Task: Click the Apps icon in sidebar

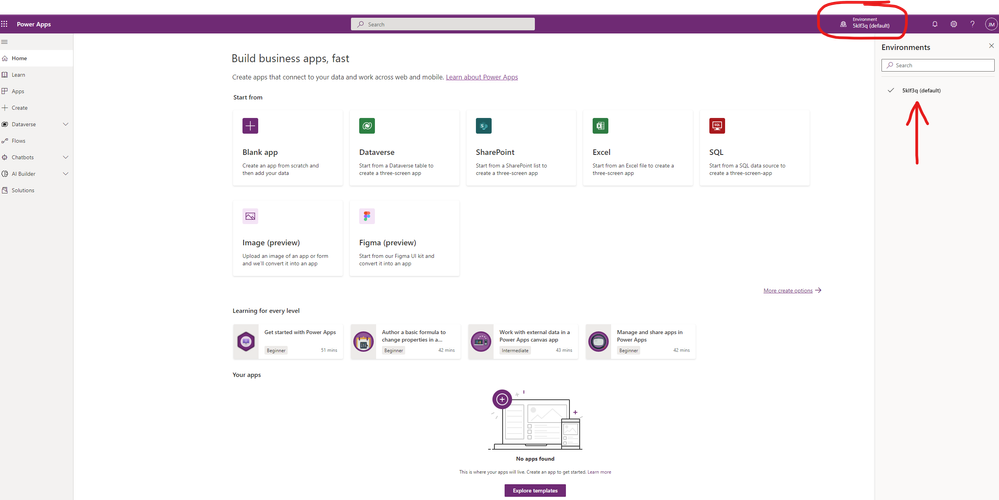Action: pos(4,91)
